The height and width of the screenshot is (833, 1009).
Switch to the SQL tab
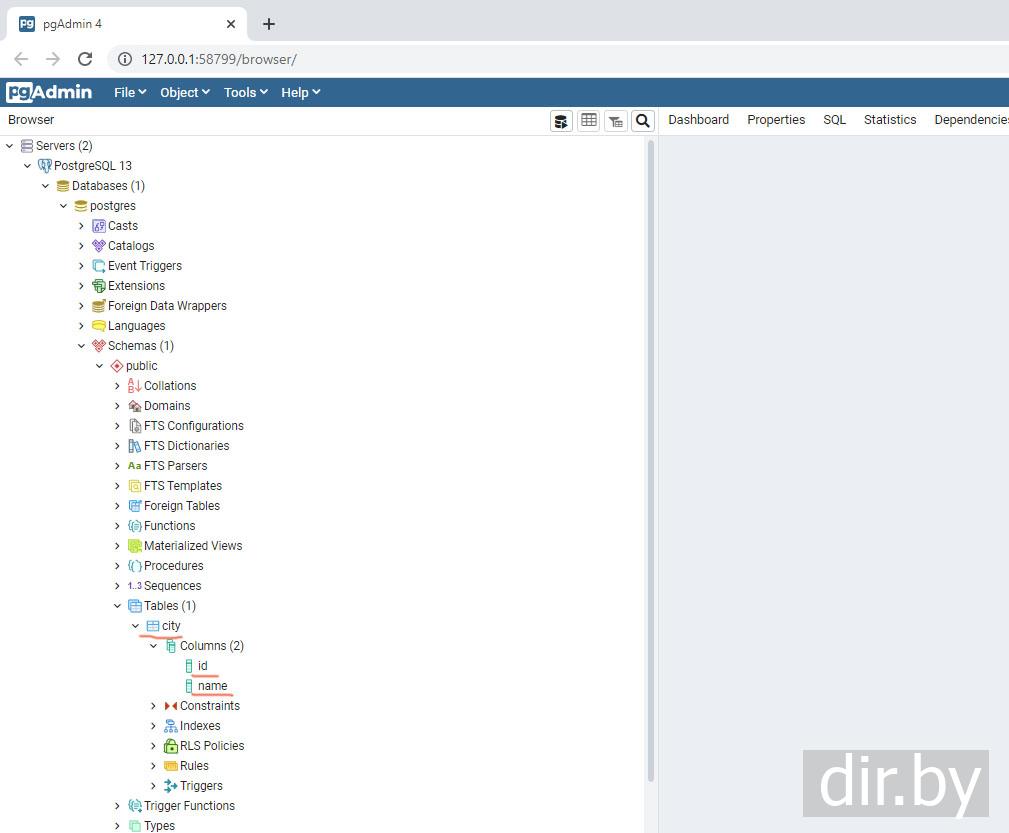(834, 120)
